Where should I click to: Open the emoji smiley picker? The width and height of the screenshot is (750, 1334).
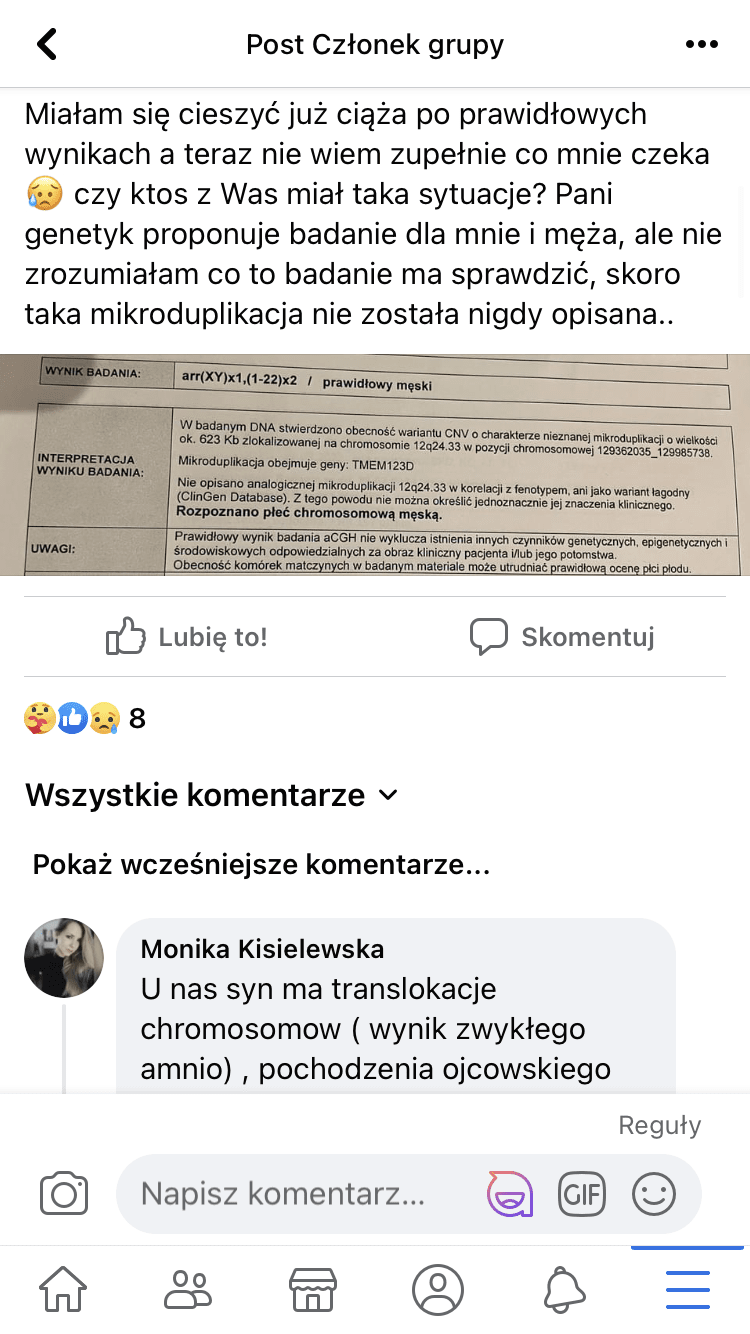pyautogui.click(x=654, y=1193)
